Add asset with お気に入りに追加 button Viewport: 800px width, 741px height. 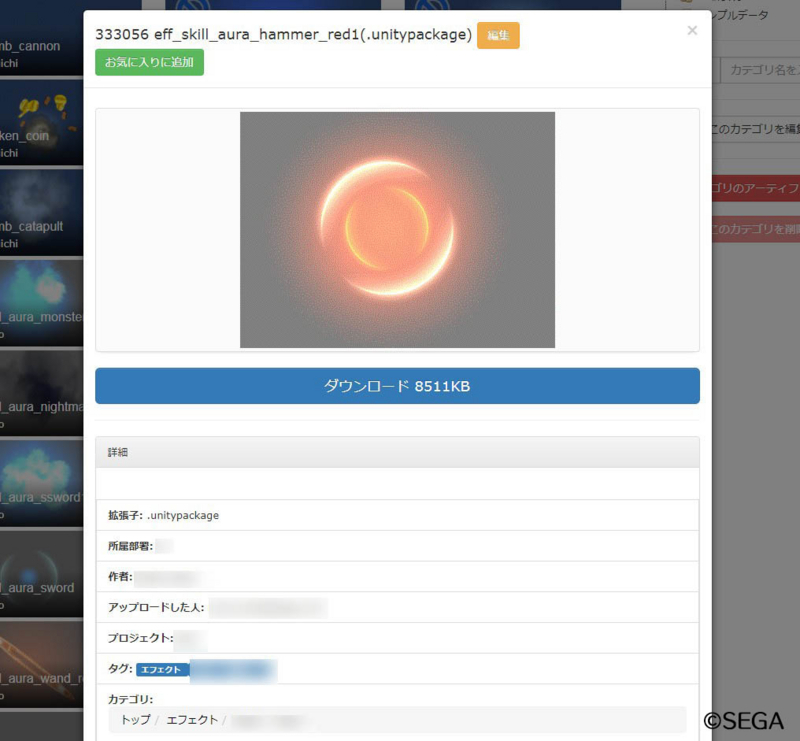pos(149,62)
